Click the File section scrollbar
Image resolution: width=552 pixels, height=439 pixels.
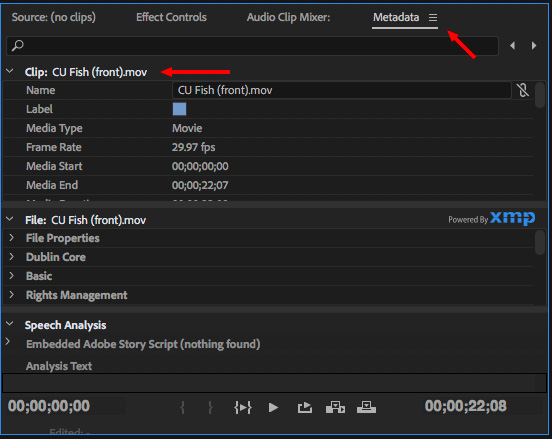tap(540, 242)
